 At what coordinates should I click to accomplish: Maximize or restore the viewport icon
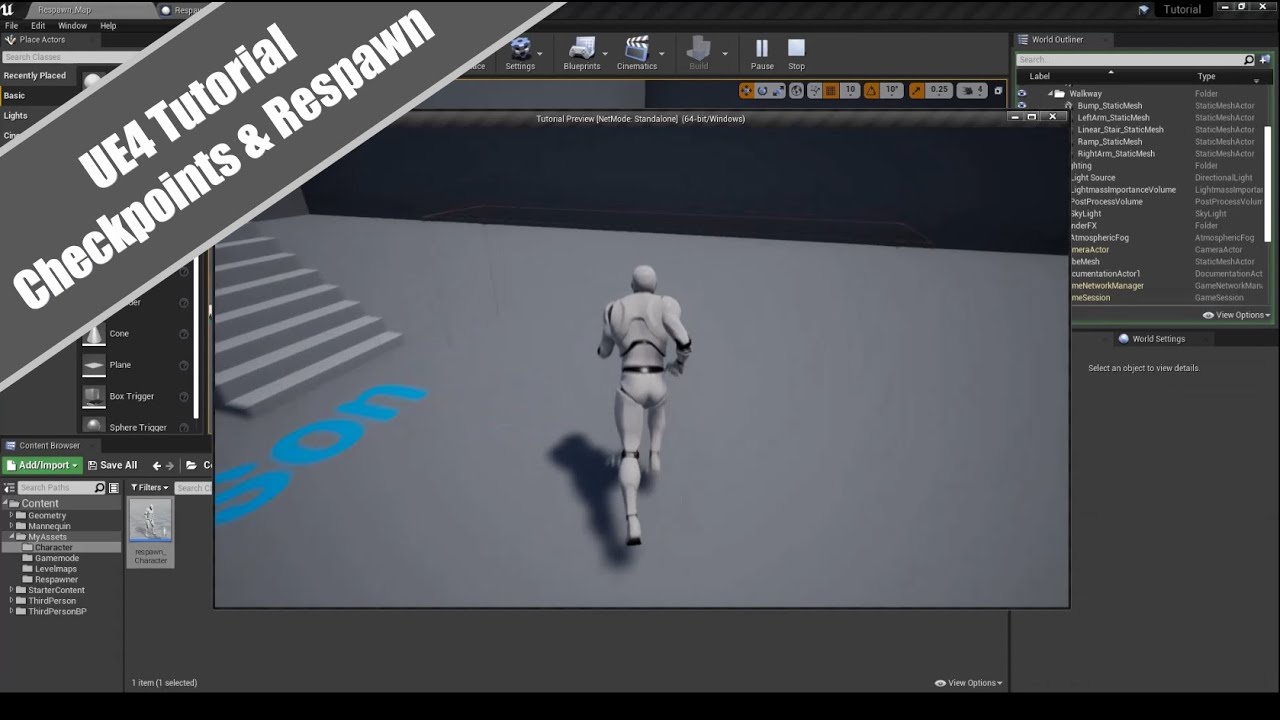[x=998, y=90]
